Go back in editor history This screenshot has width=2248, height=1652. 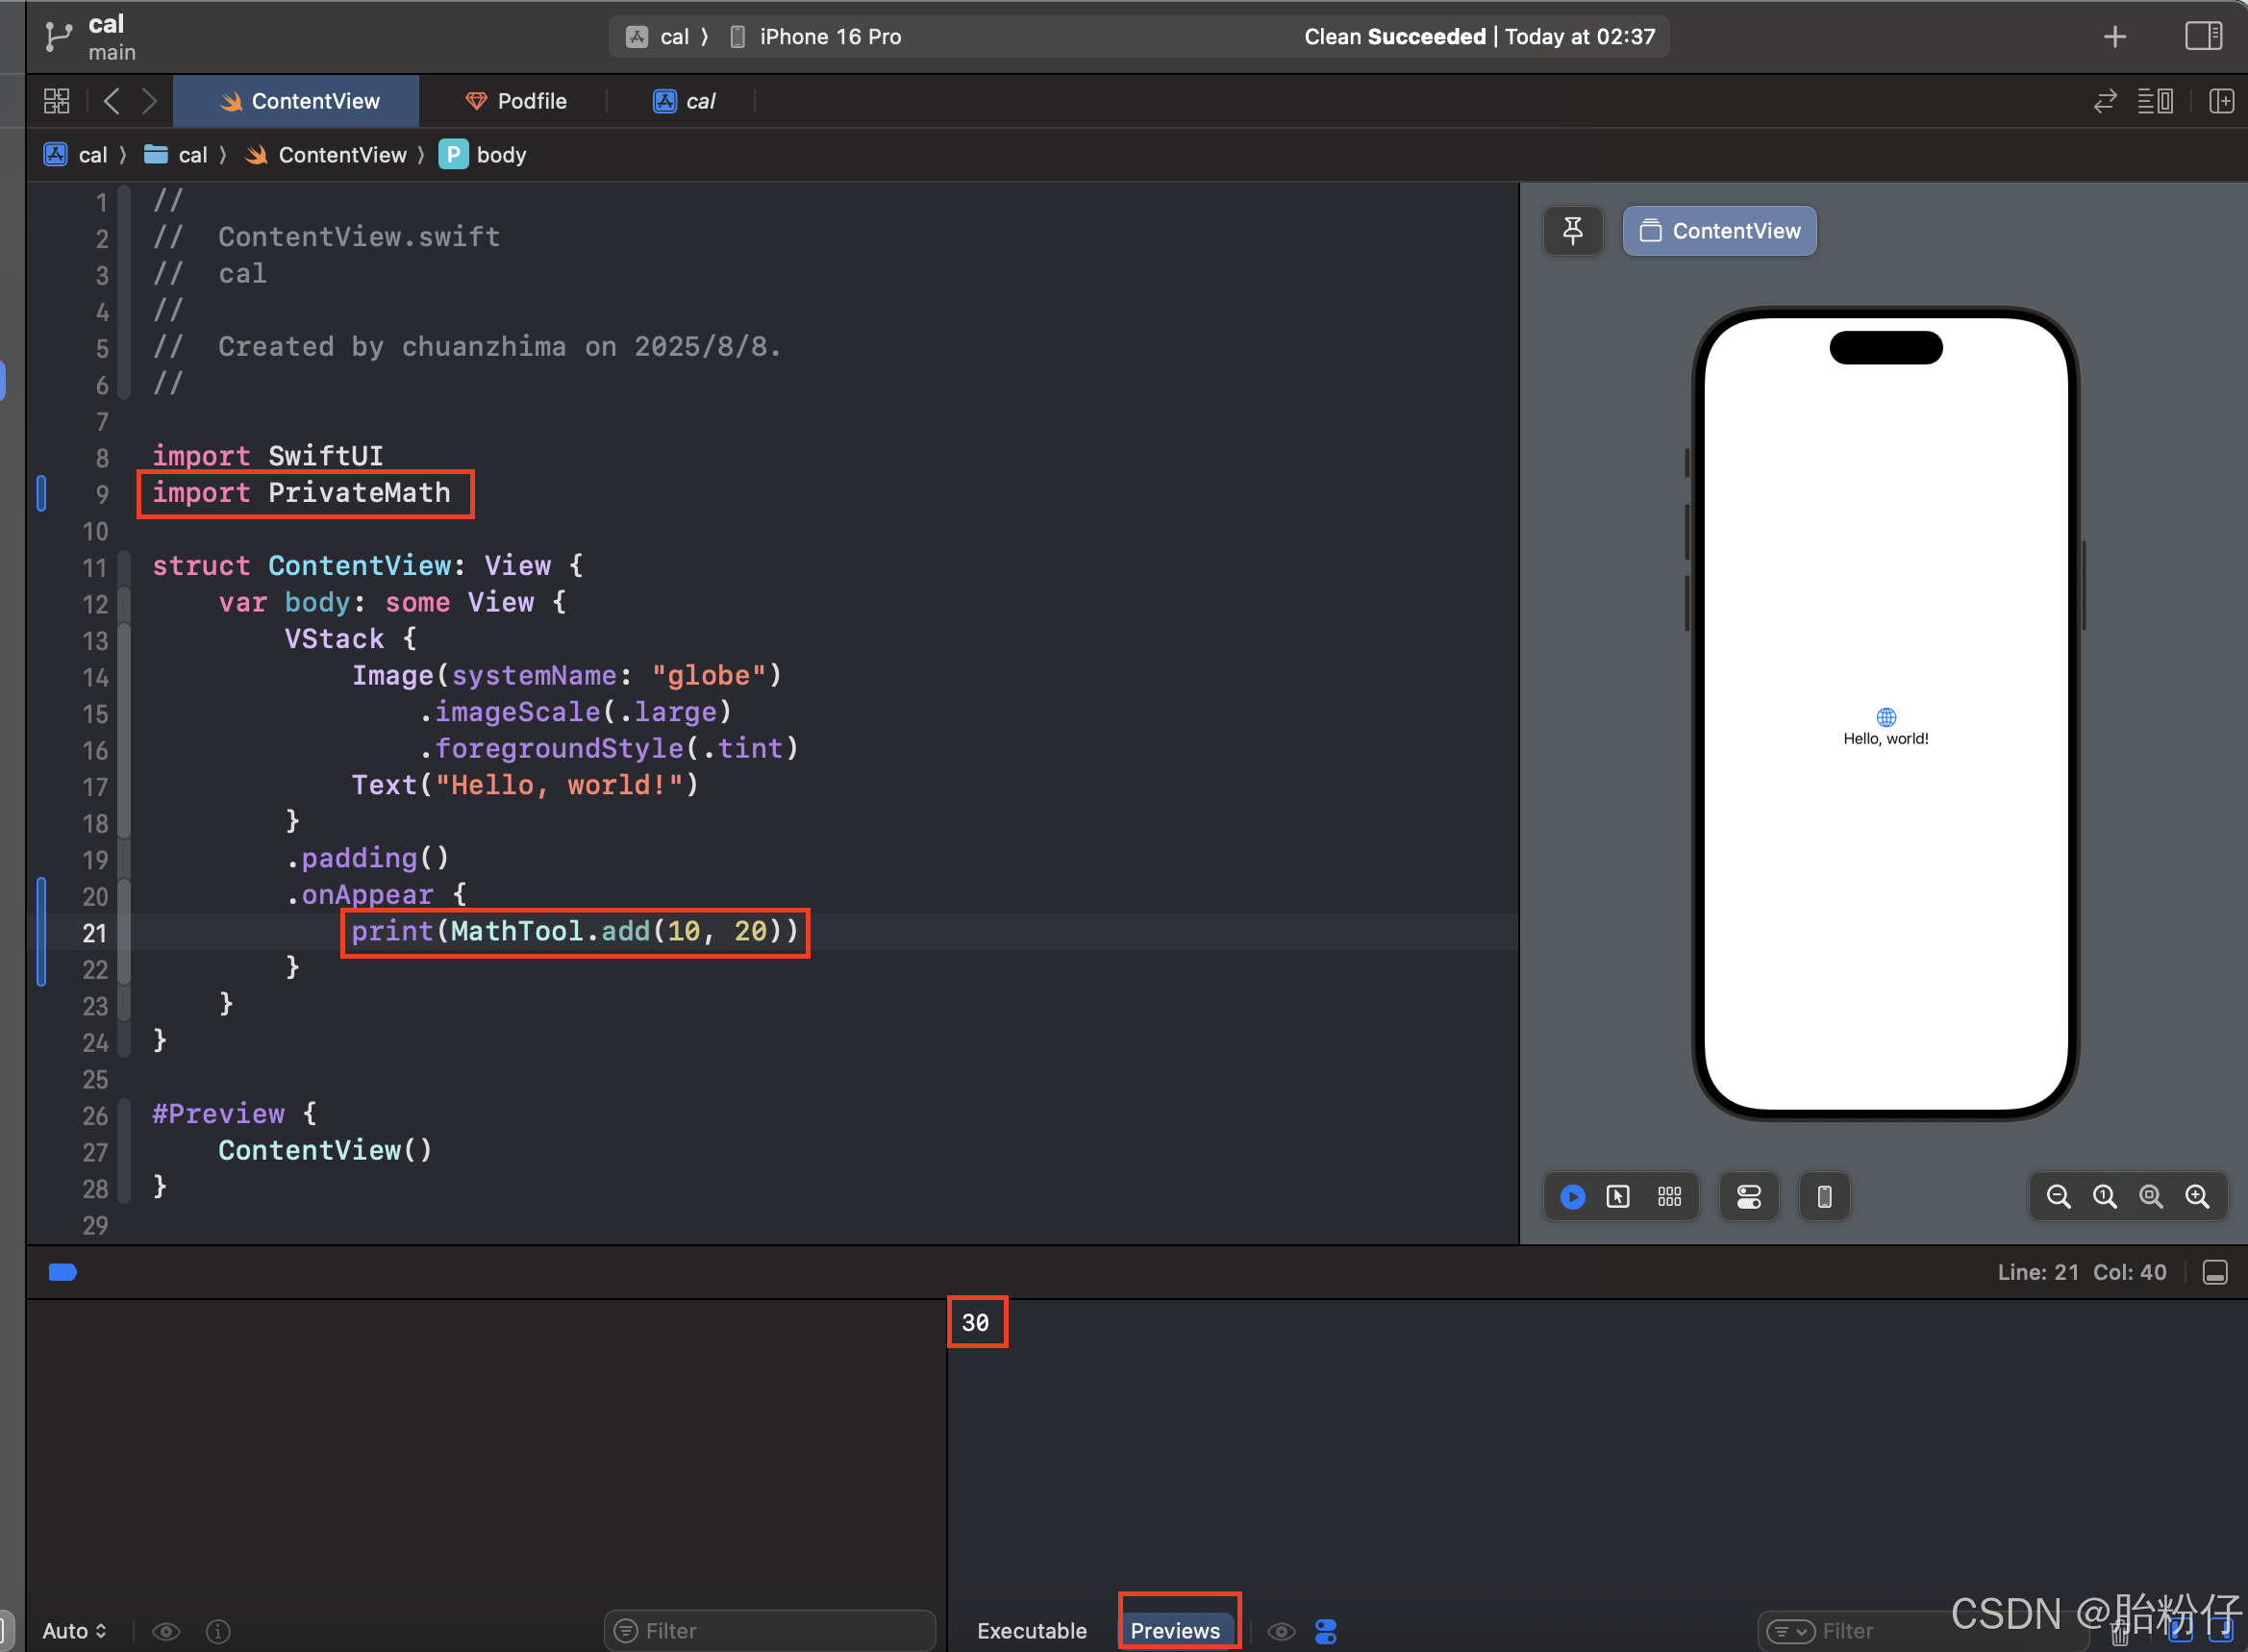tap(111, 101)
